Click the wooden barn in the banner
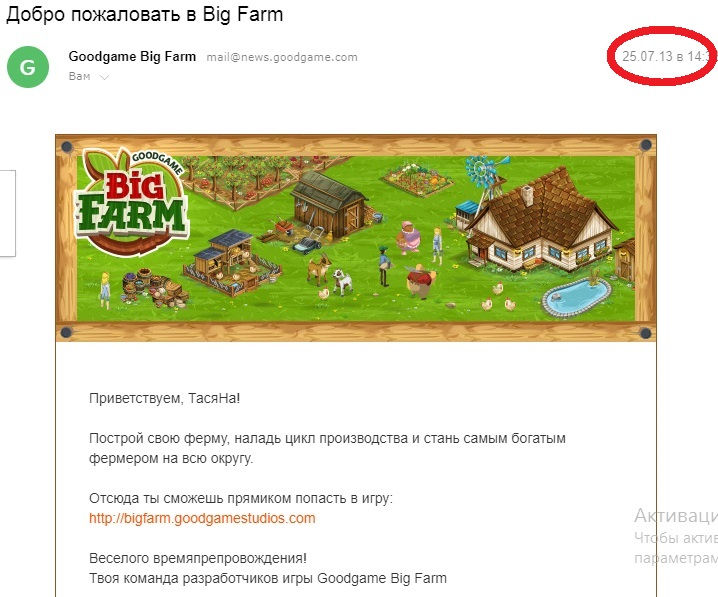The width and height of the screenshot is (718, 597). pos(329,204)
